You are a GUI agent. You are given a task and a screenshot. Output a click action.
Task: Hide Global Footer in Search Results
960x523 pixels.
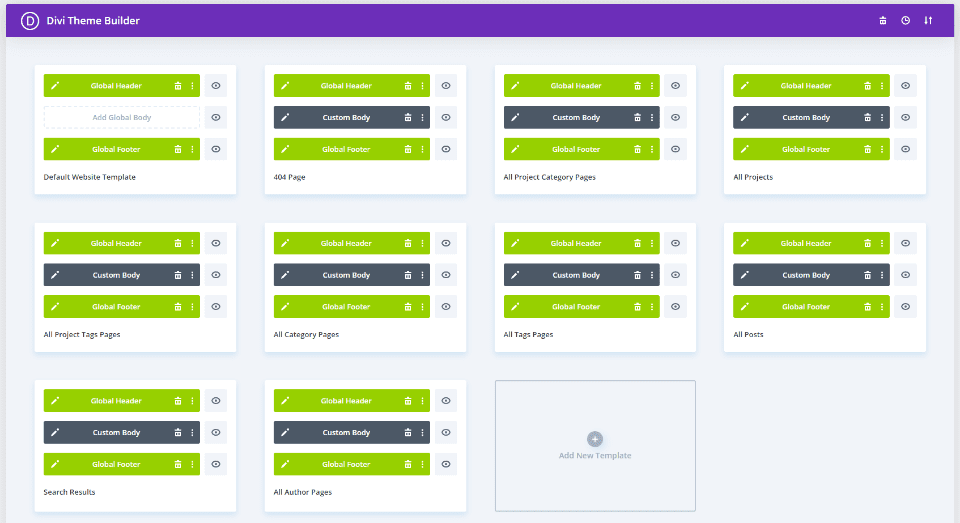point(216,464)
